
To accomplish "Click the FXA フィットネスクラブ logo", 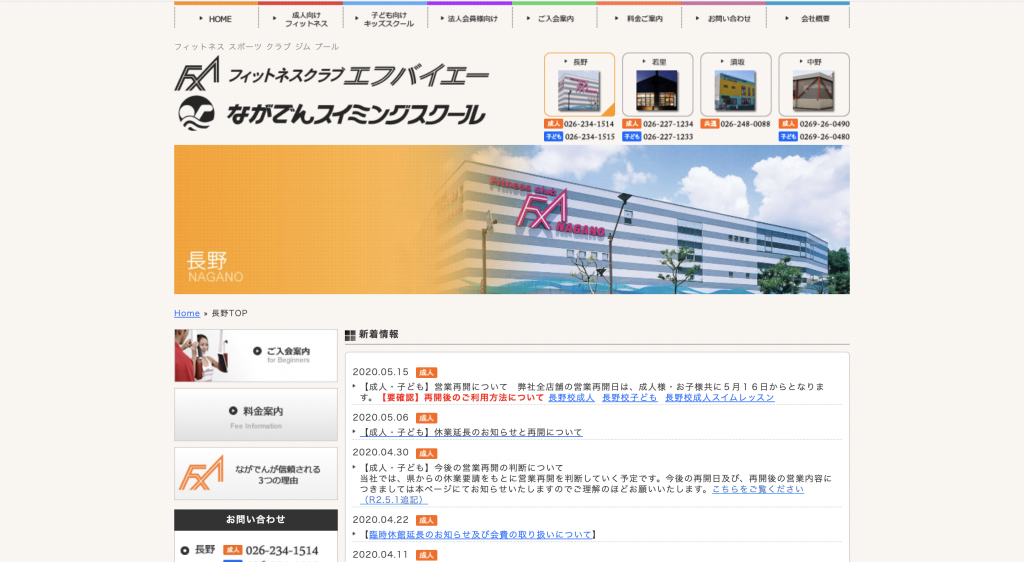I will point(330,74).
